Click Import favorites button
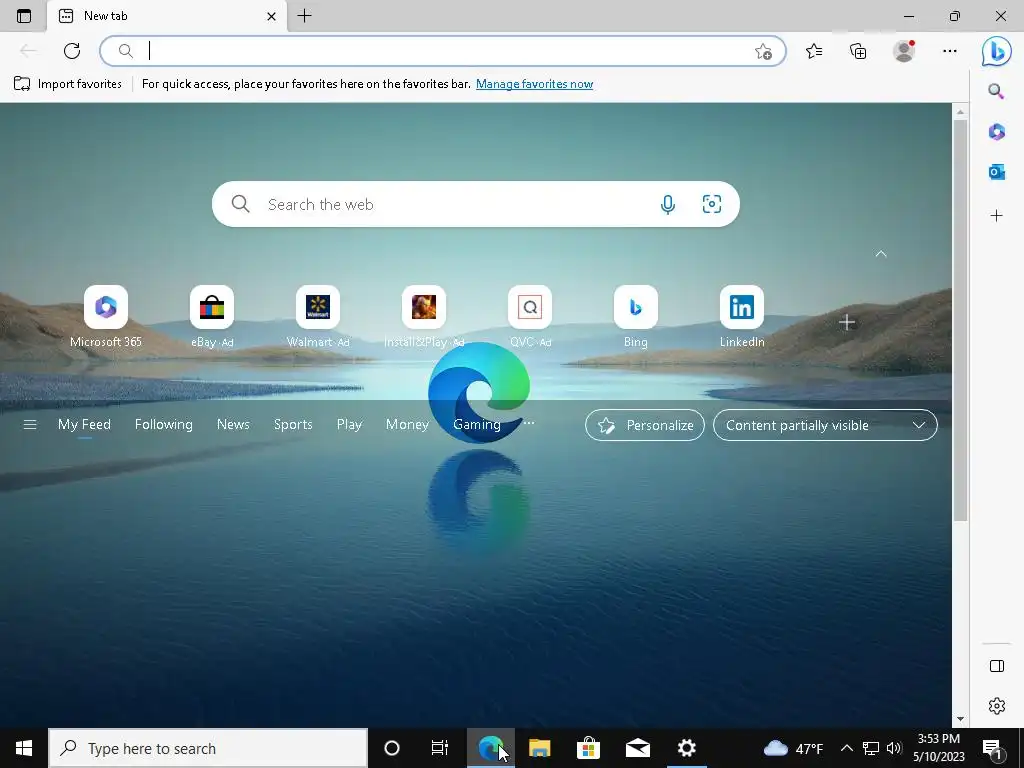1024x768 pixels. tap(67, 84)
